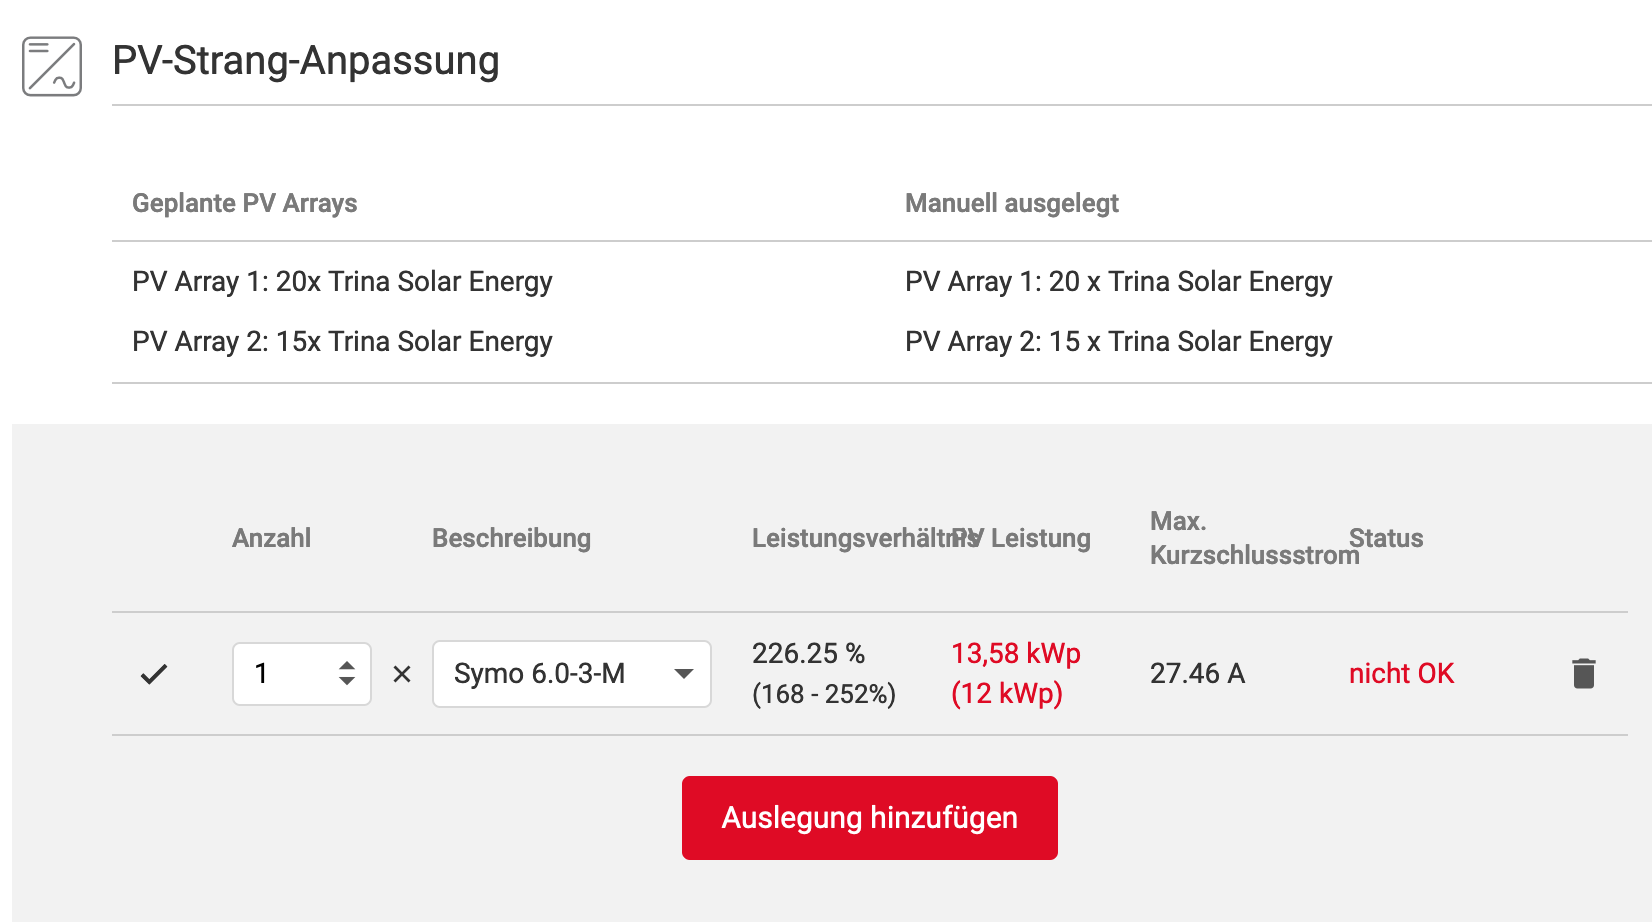Select planned PV Array 1: 20x Trina Solar
The width and height of the screenshot is (1652, 922).
tap(342, 282)
